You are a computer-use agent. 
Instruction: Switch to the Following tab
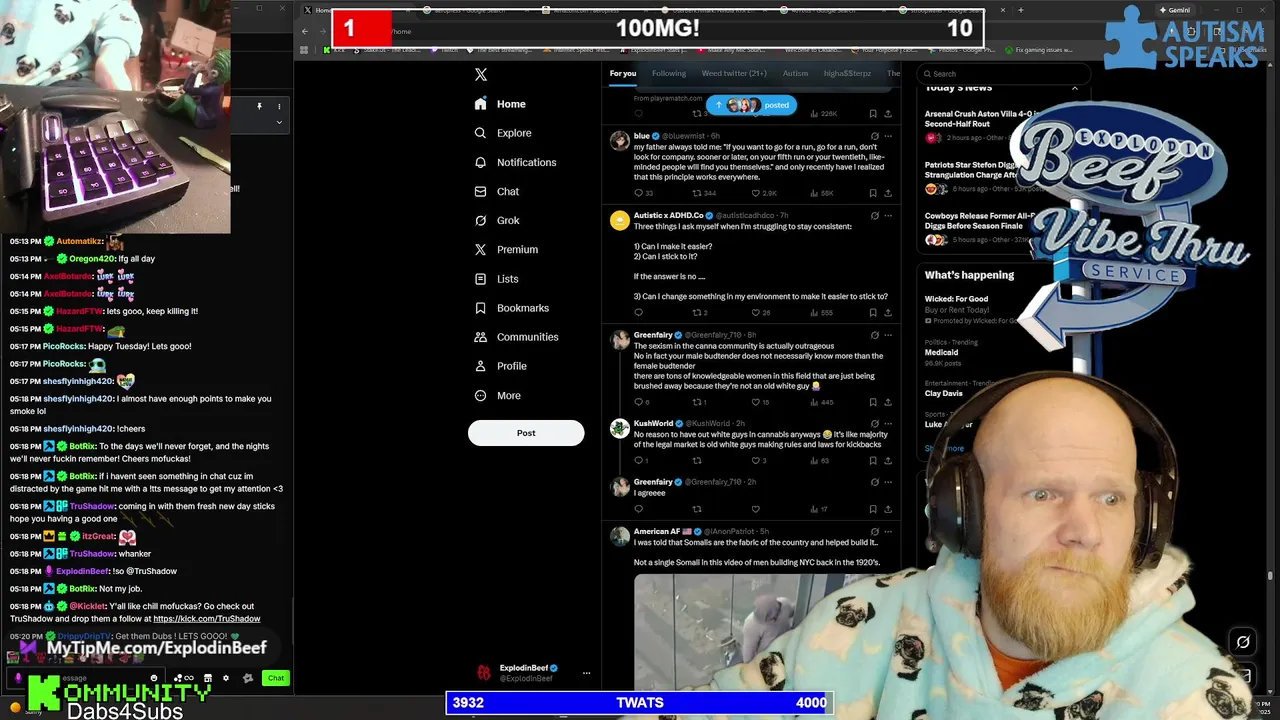tap(669, 73)
